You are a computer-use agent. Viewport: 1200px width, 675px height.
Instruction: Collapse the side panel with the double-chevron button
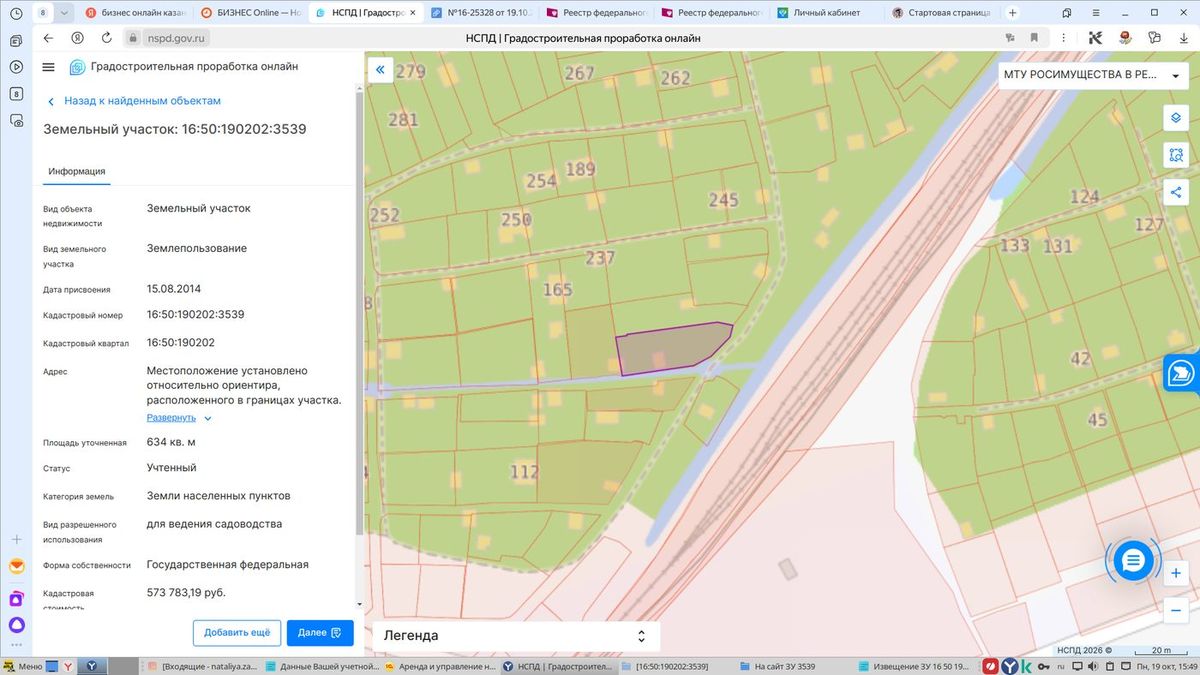380,70
